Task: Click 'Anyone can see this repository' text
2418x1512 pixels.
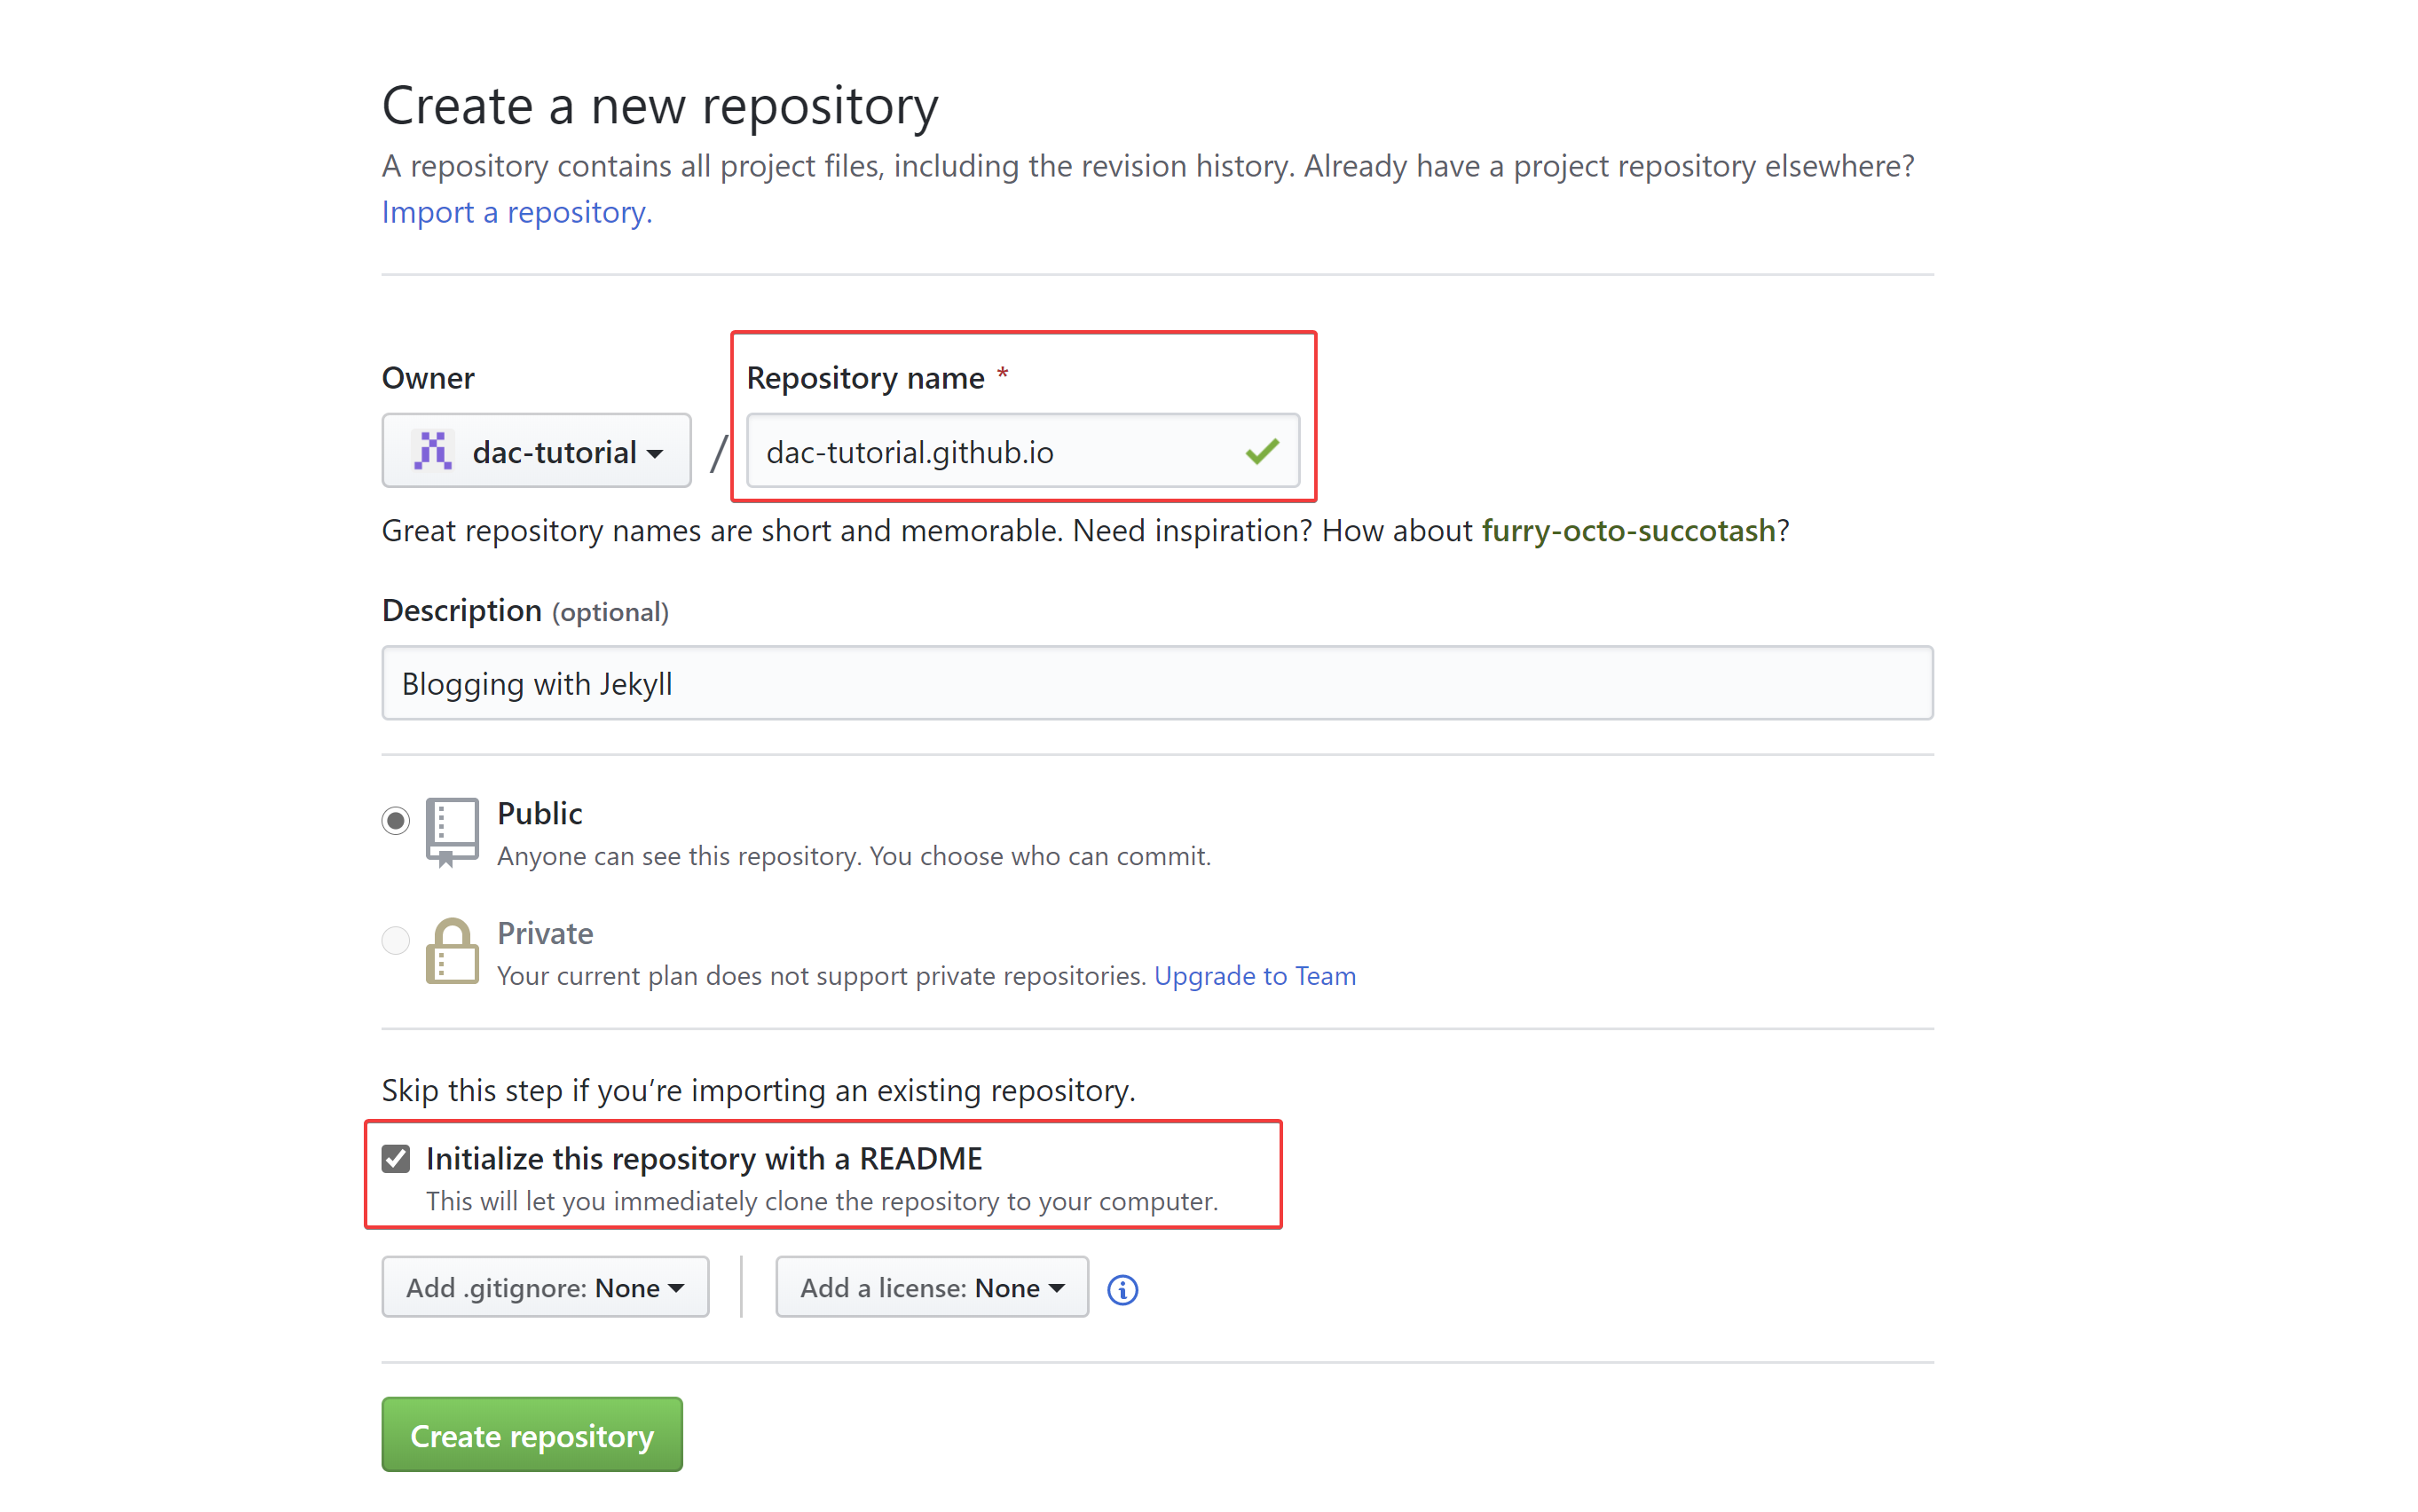Action: point(854,857)
